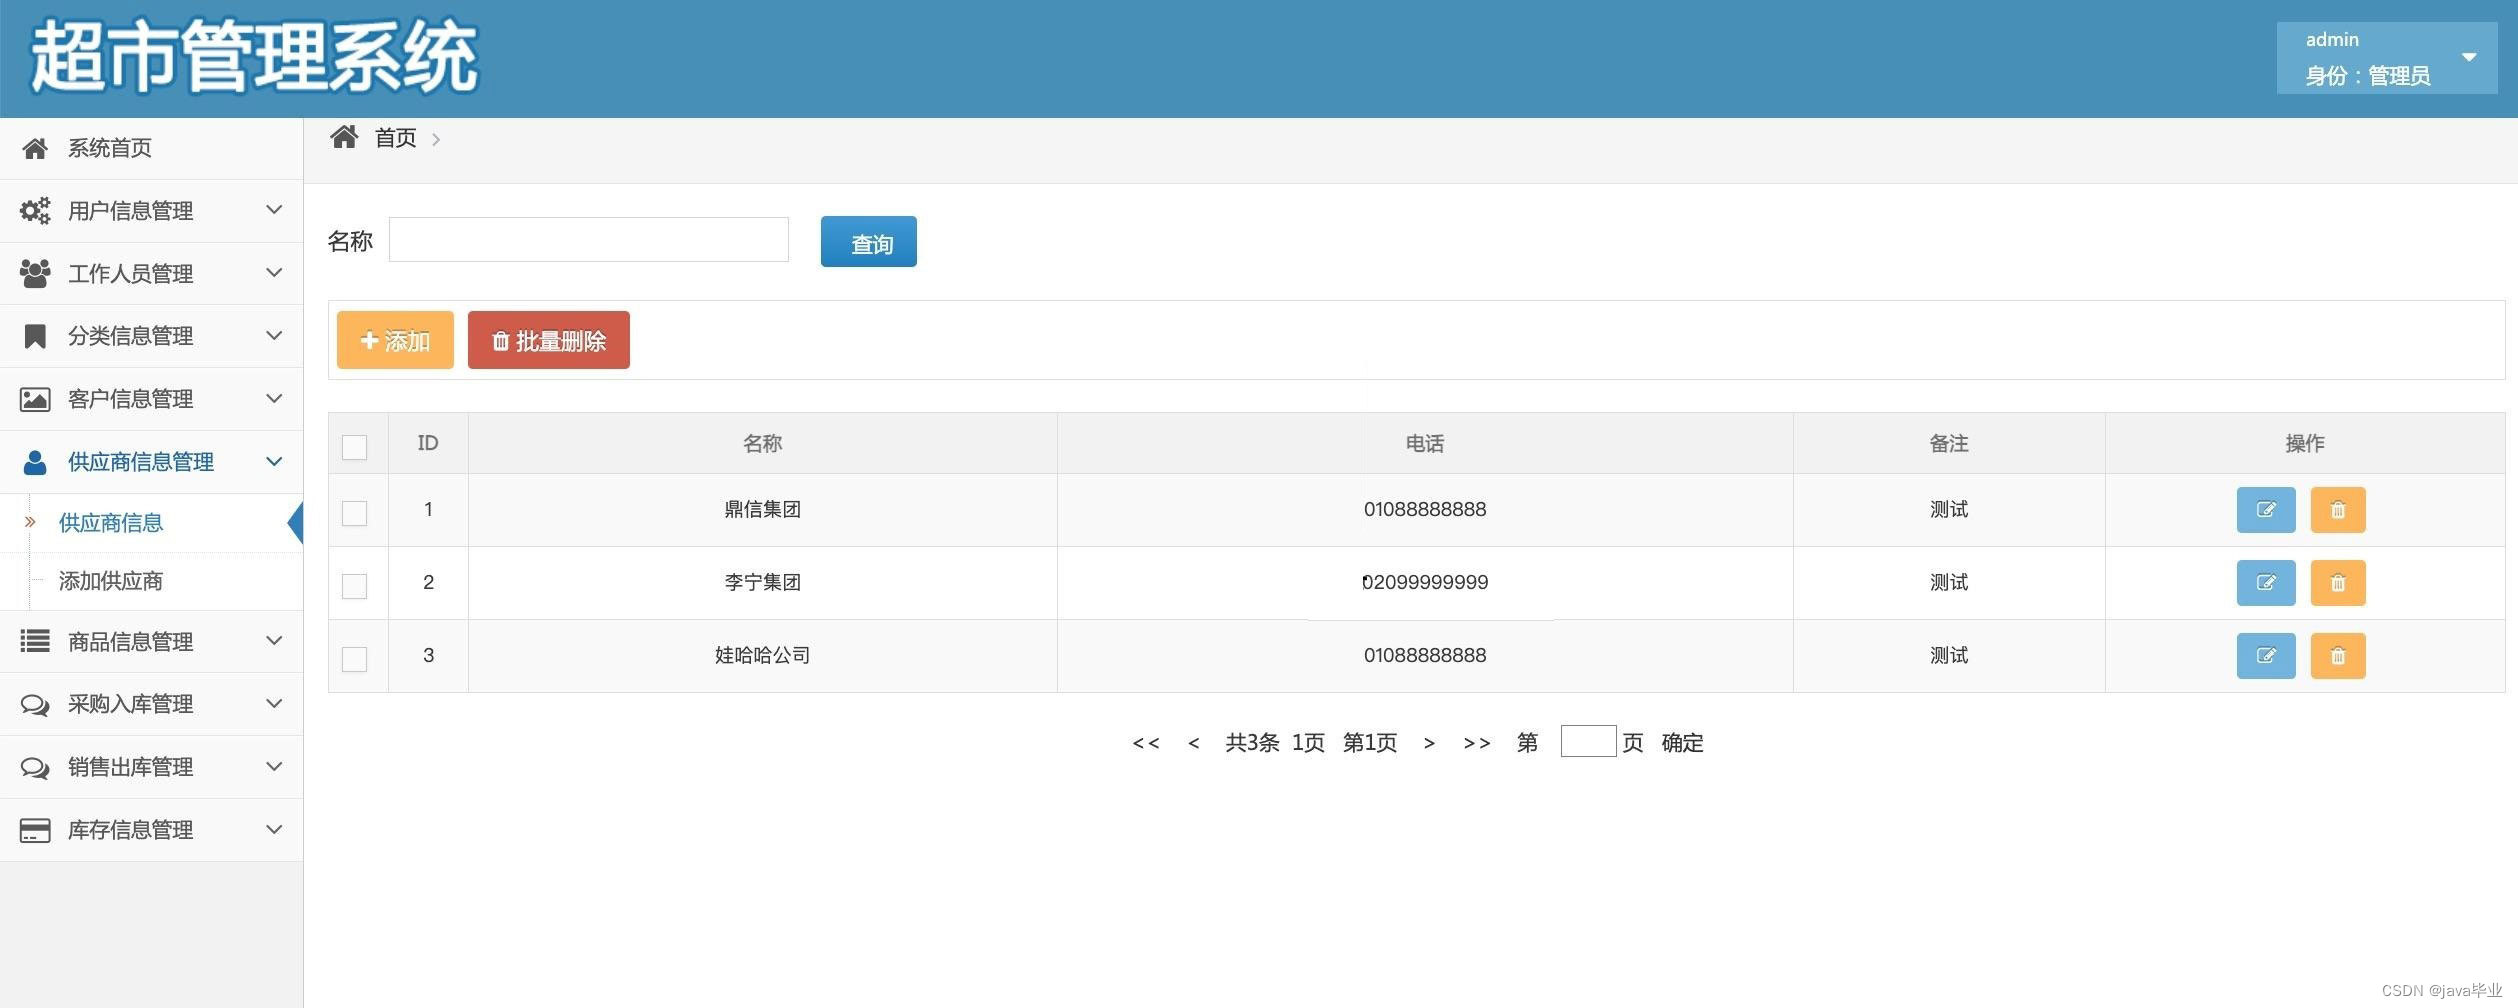This screenshot has height=1008, width=2518.
Task: Open the 用户信息管理 menu label
Action: [x=131, y=211]
